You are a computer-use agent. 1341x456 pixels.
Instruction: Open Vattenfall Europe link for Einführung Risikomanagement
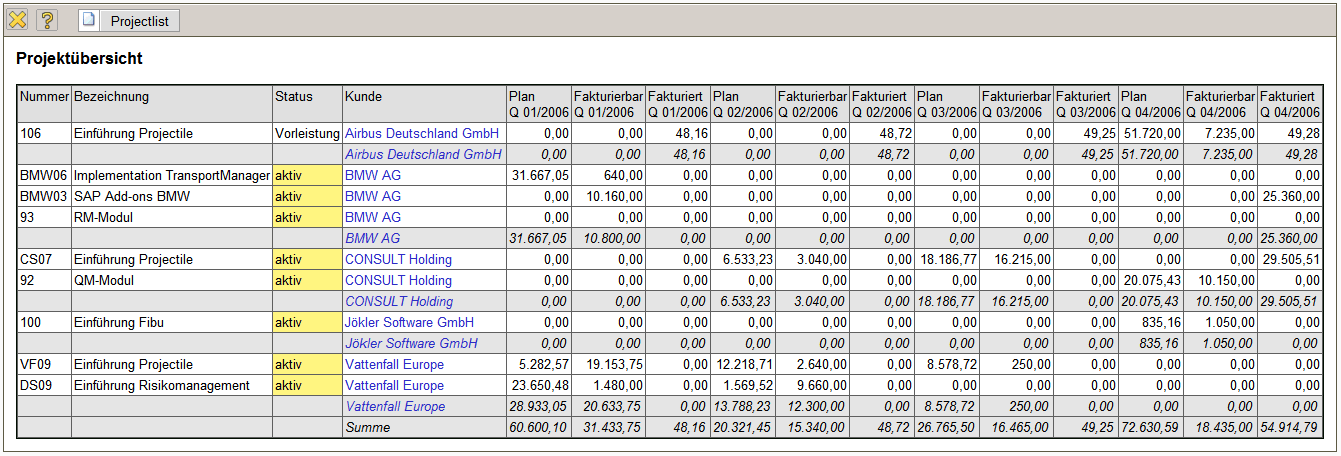pos(394,385)
